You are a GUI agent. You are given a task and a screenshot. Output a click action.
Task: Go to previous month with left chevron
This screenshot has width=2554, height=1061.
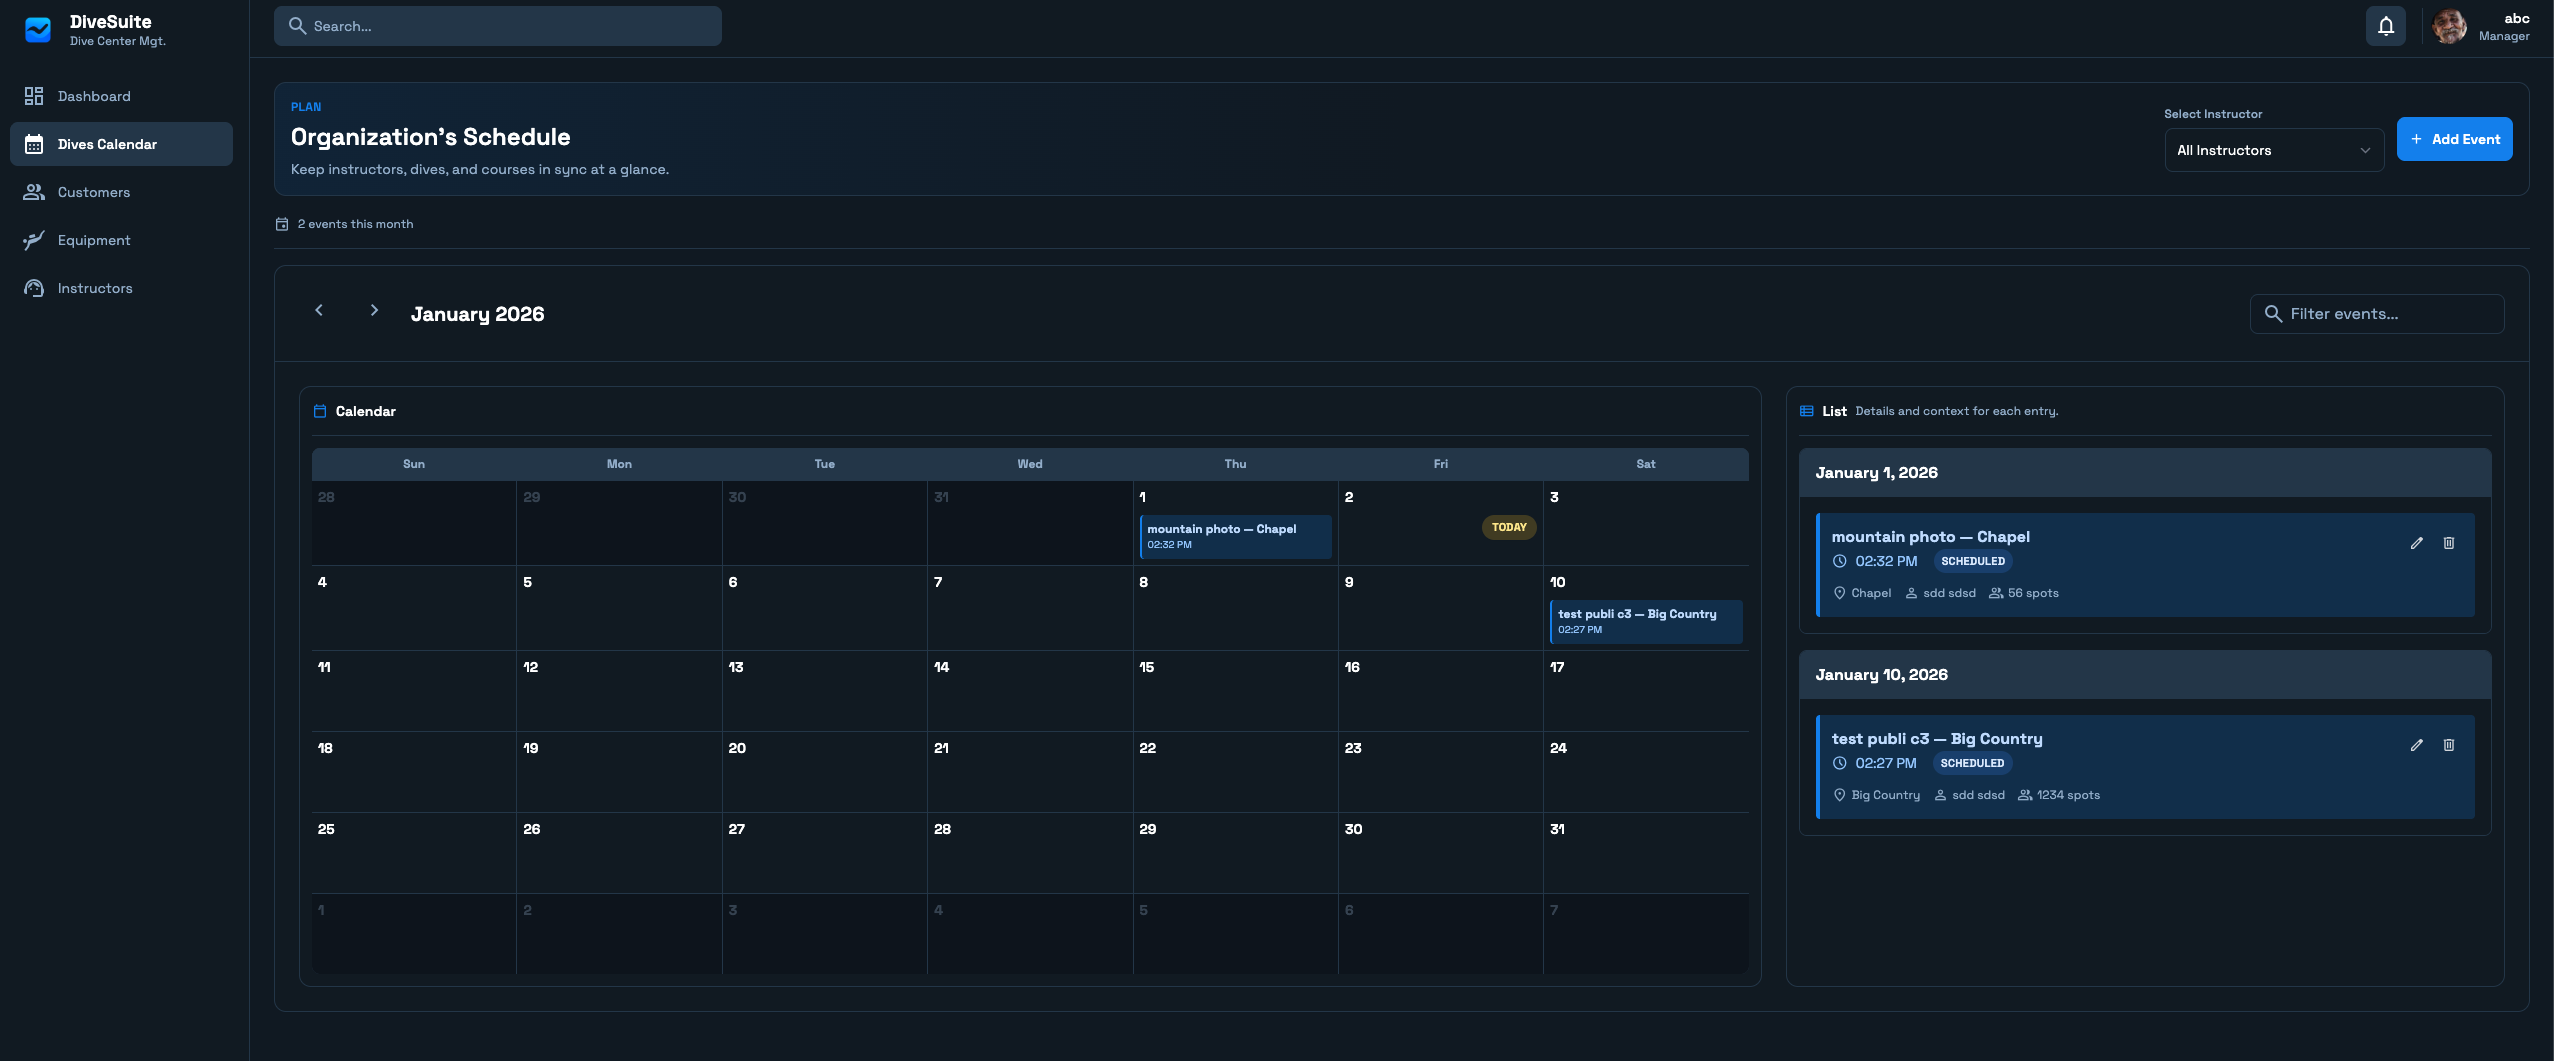[319, 310]
